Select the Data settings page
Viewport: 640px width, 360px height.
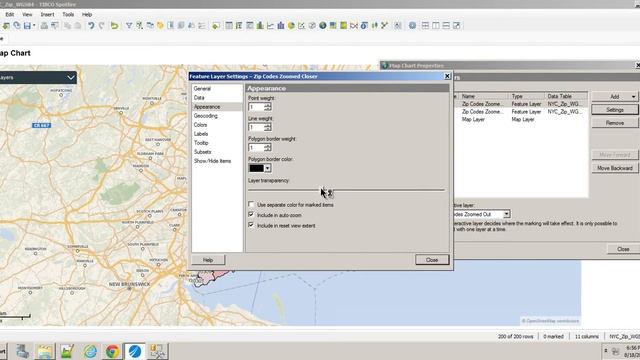(x=199, y=98)
